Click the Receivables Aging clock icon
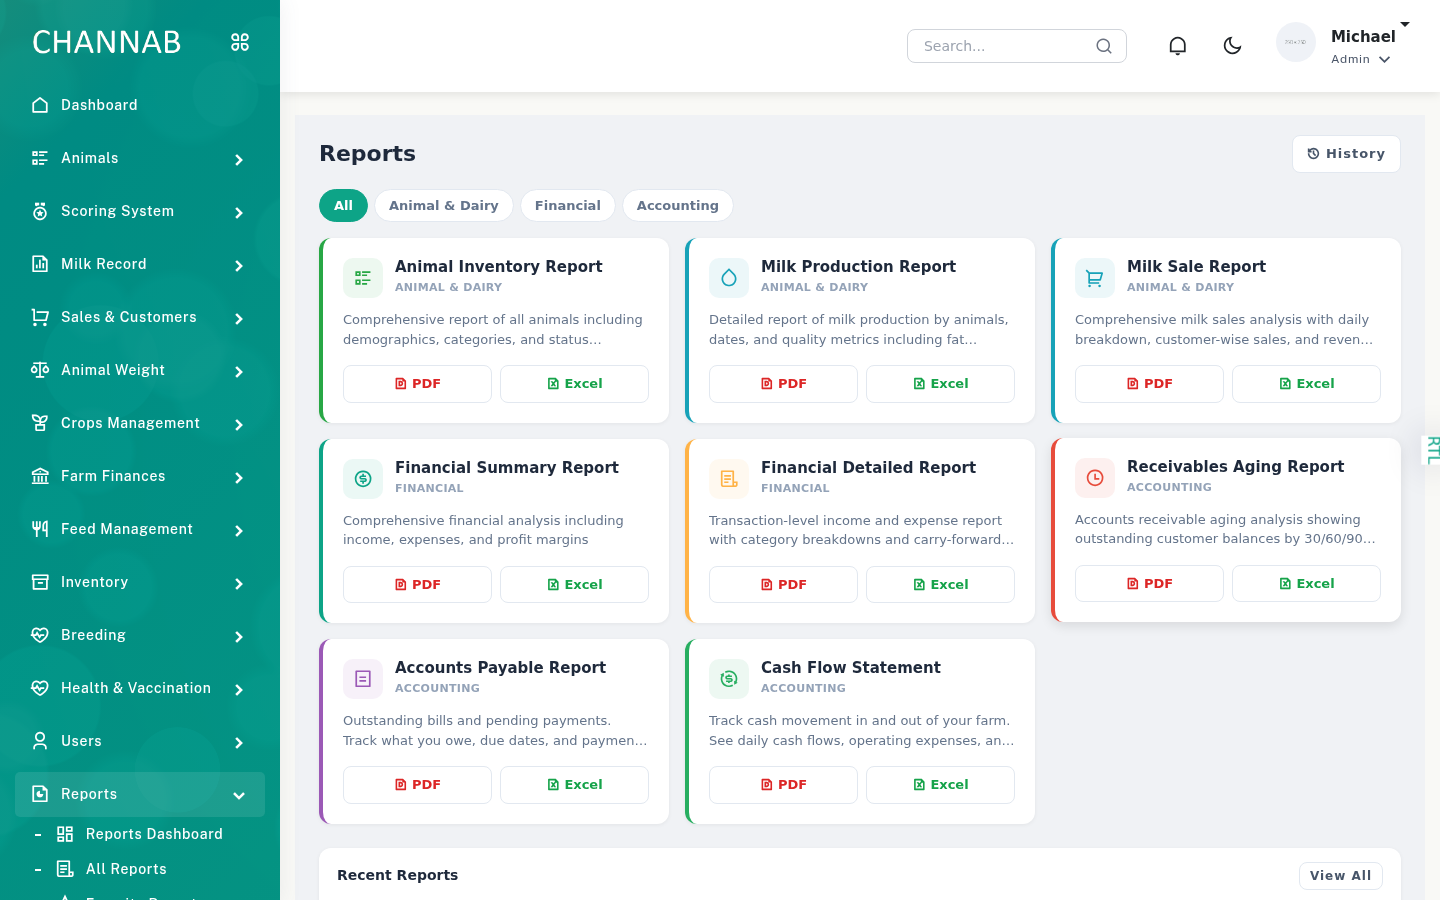This screenshot has width=1440, height=900. click(x=1095, y=478)
